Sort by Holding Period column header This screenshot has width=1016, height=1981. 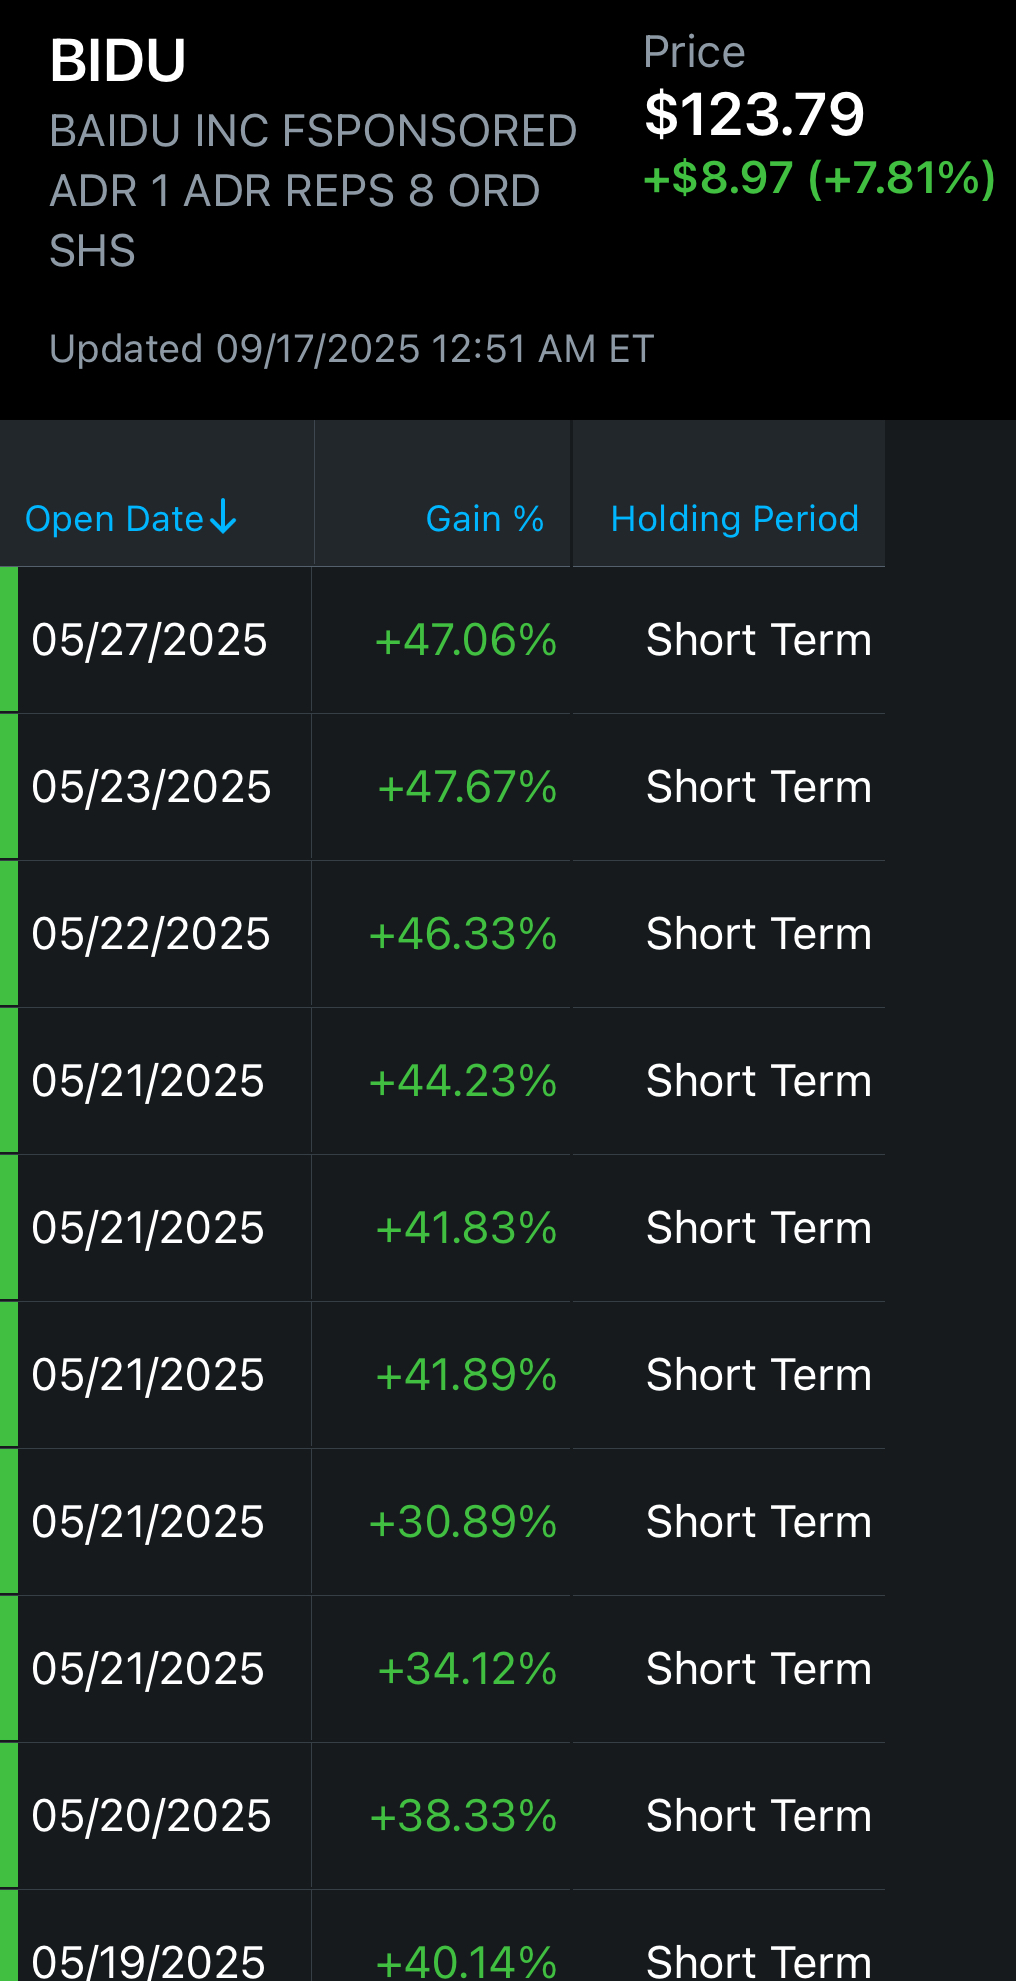tap(735, 519)
